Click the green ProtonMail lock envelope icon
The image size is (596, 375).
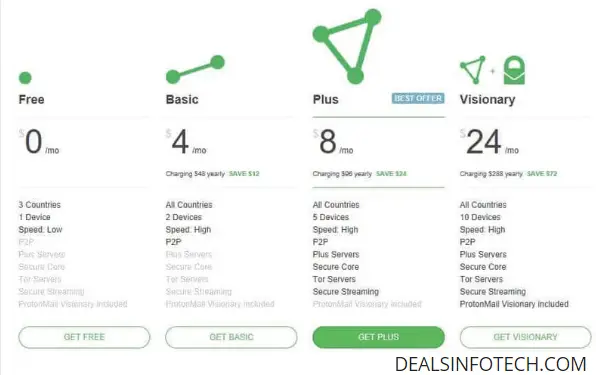click(x=514, y=70)
